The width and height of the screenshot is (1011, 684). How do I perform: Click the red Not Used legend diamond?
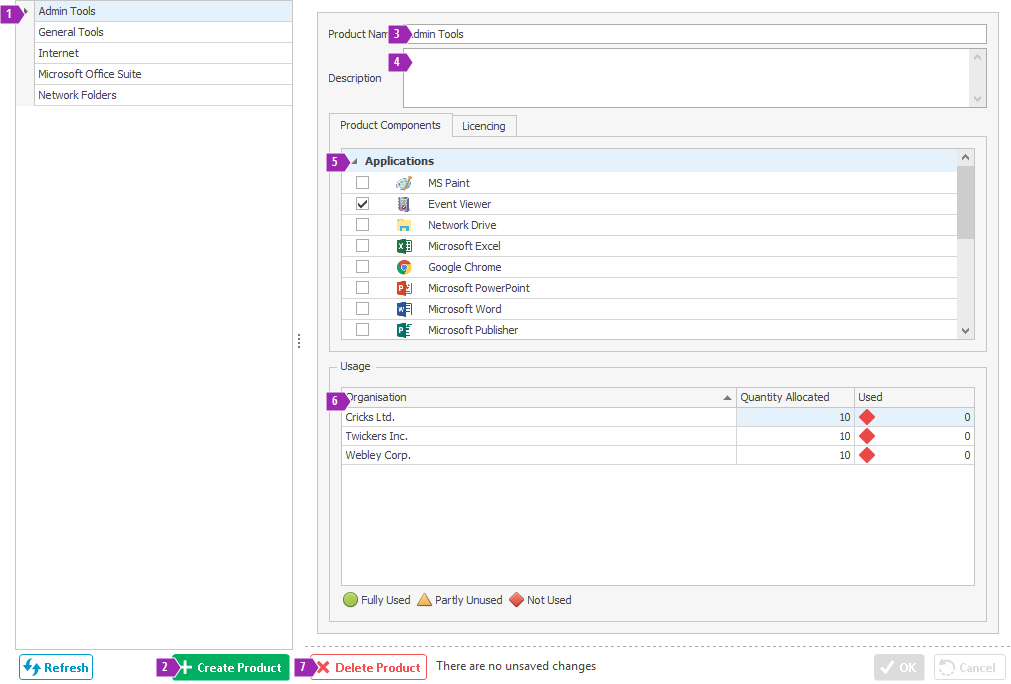(x=516, y=600)
